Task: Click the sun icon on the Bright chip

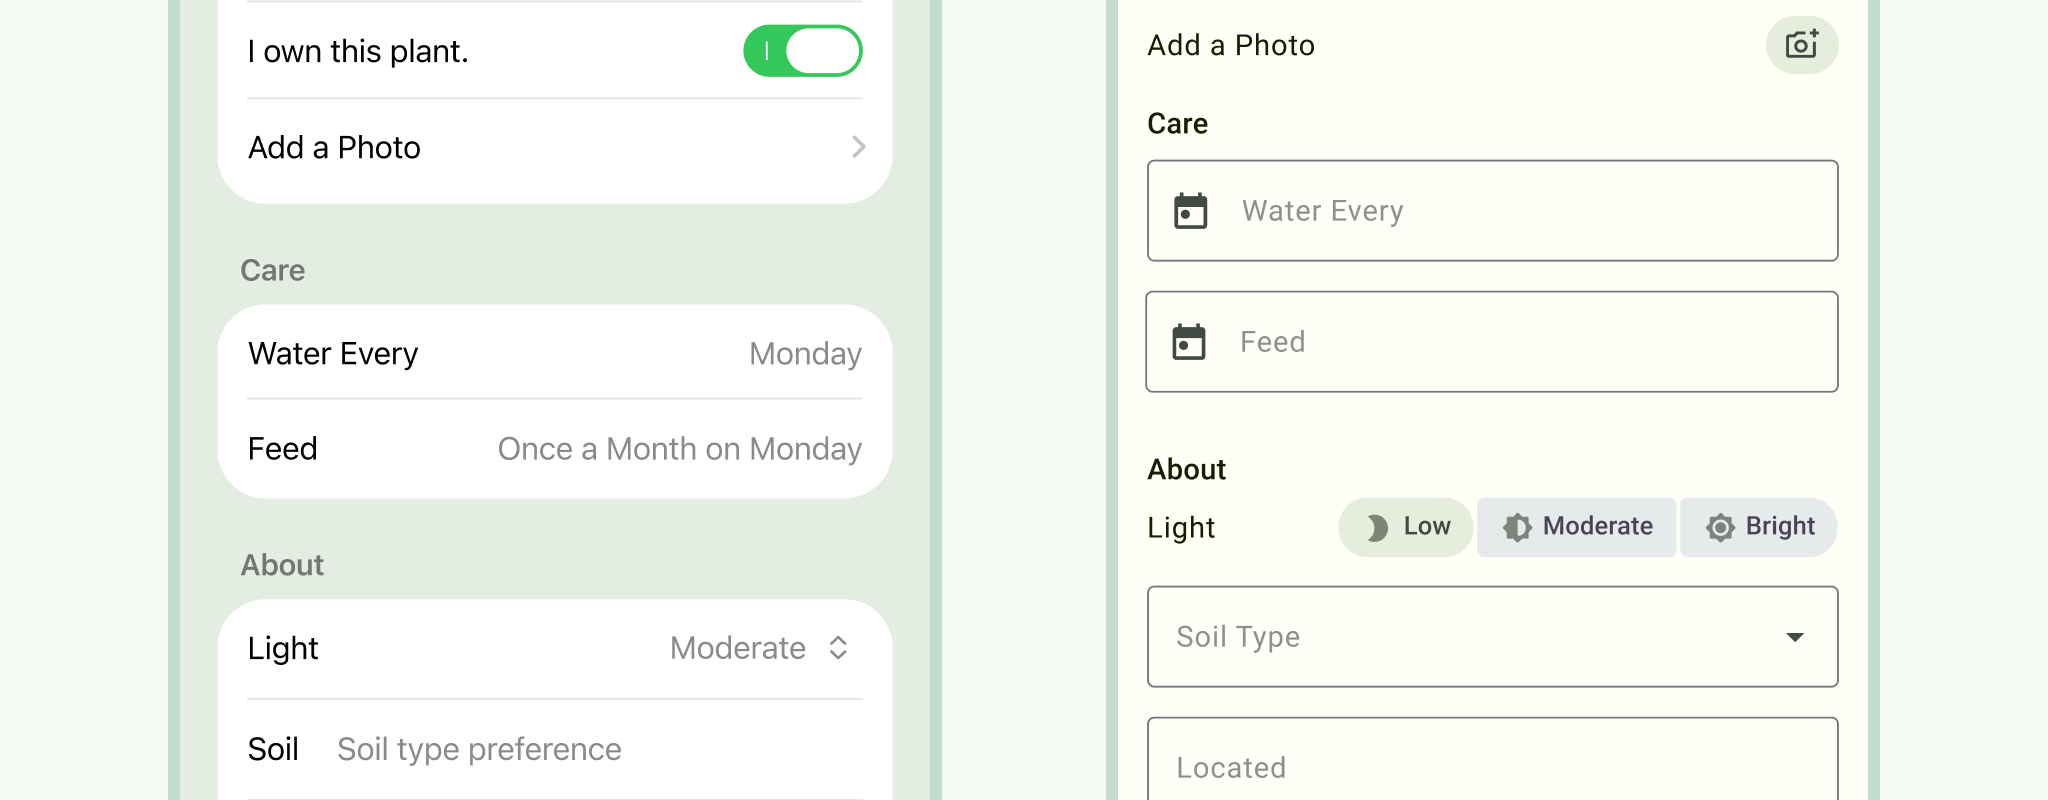Action: [1720, 527]
